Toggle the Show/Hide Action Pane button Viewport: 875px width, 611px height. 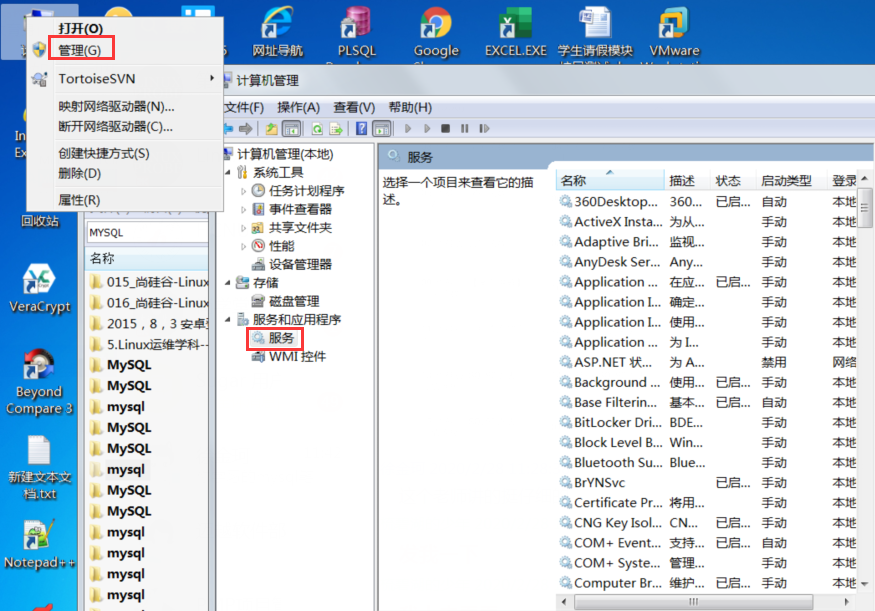coord(382,129)
